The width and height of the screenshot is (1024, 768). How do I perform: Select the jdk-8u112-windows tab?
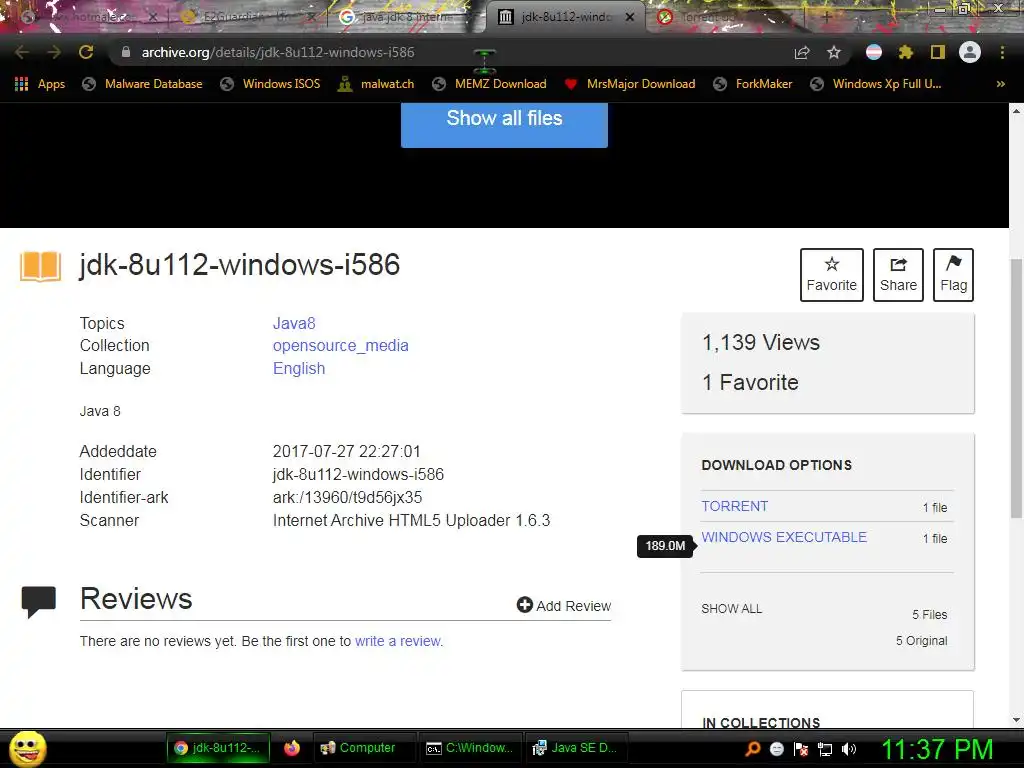coord(566,17)
